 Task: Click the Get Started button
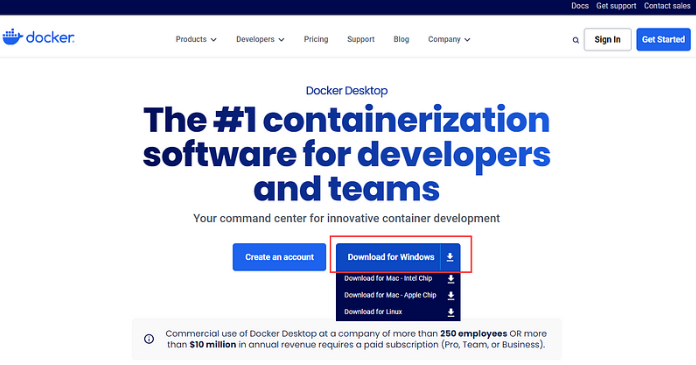(663, 40)
